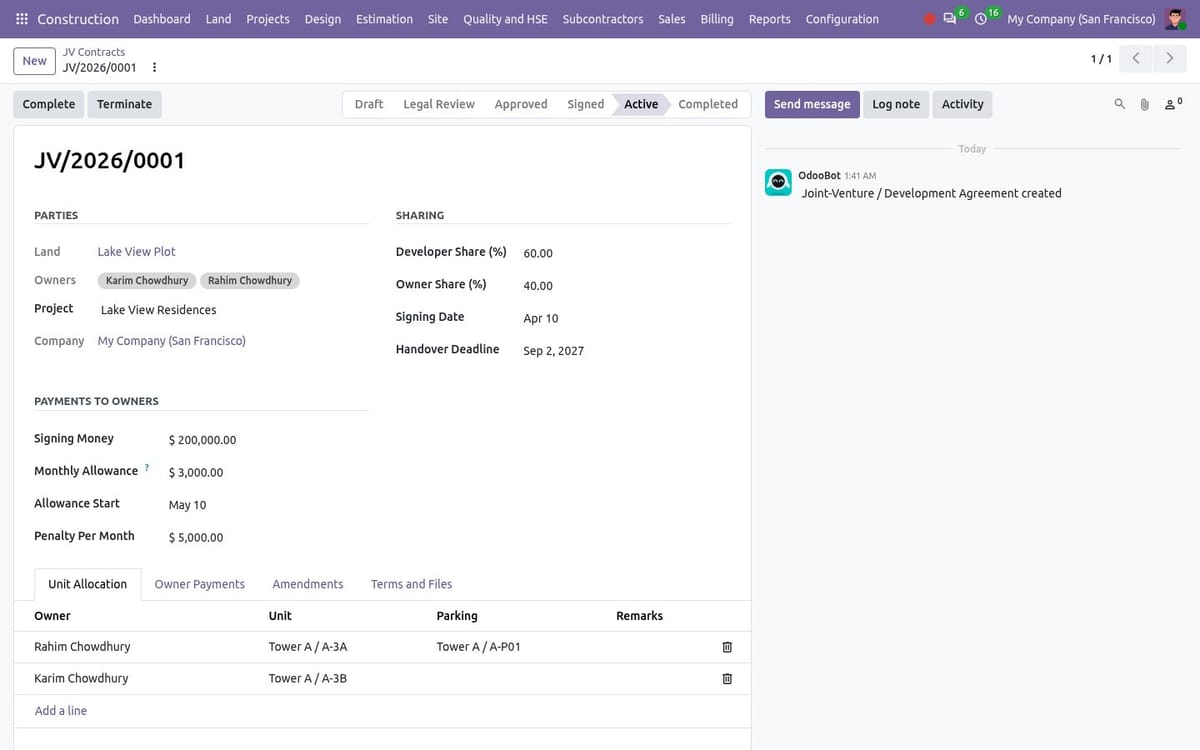Open the Land menu
1200x750 pixels.
(218, 19)
